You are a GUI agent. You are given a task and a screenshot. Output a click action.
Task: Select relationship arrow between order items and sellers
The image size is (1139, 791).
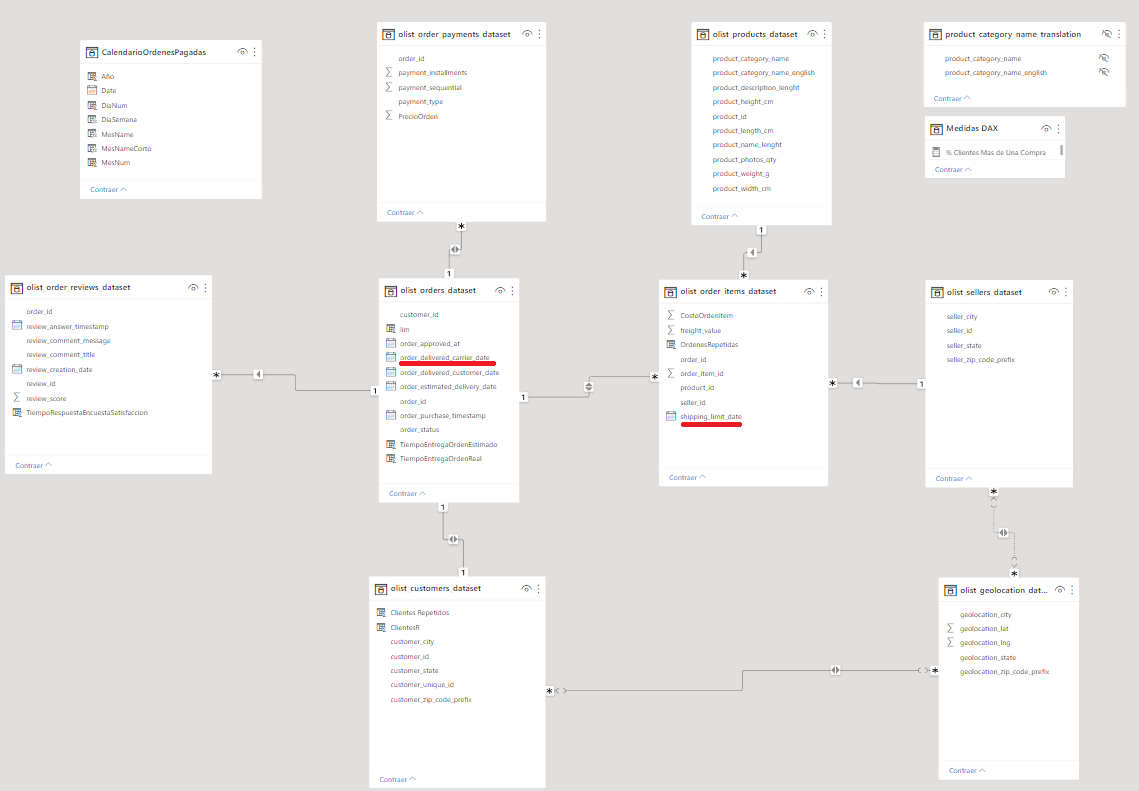coord(858,382)
